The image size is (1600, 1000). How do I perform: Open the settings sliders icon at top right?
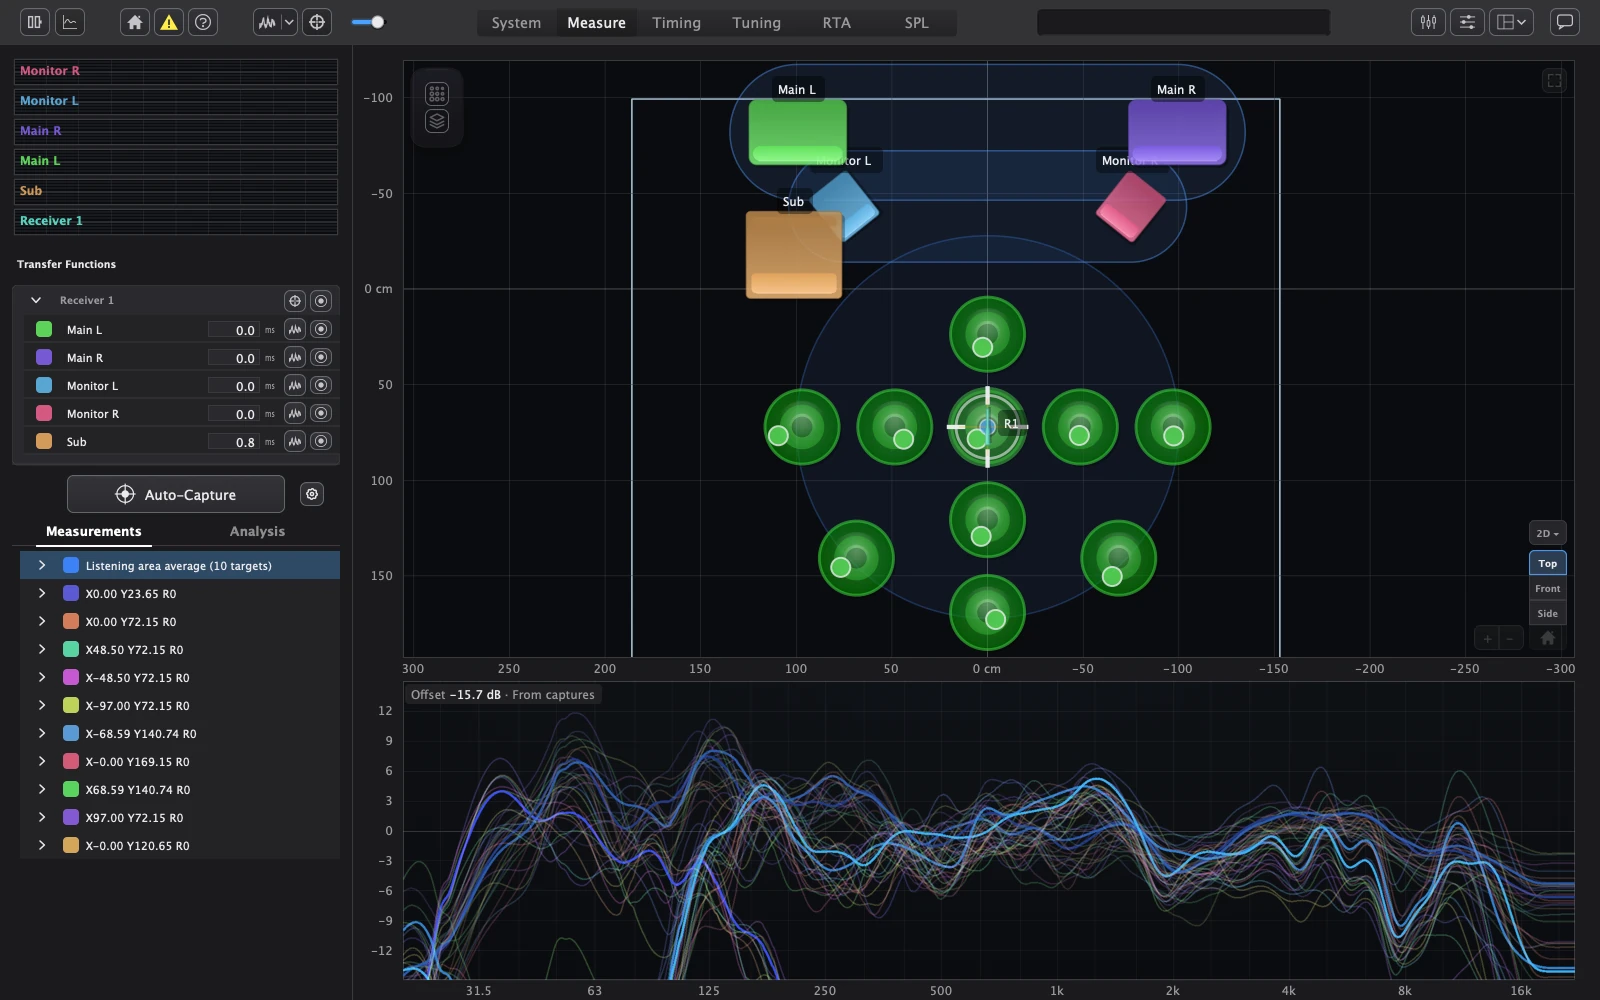(1467, 22)
